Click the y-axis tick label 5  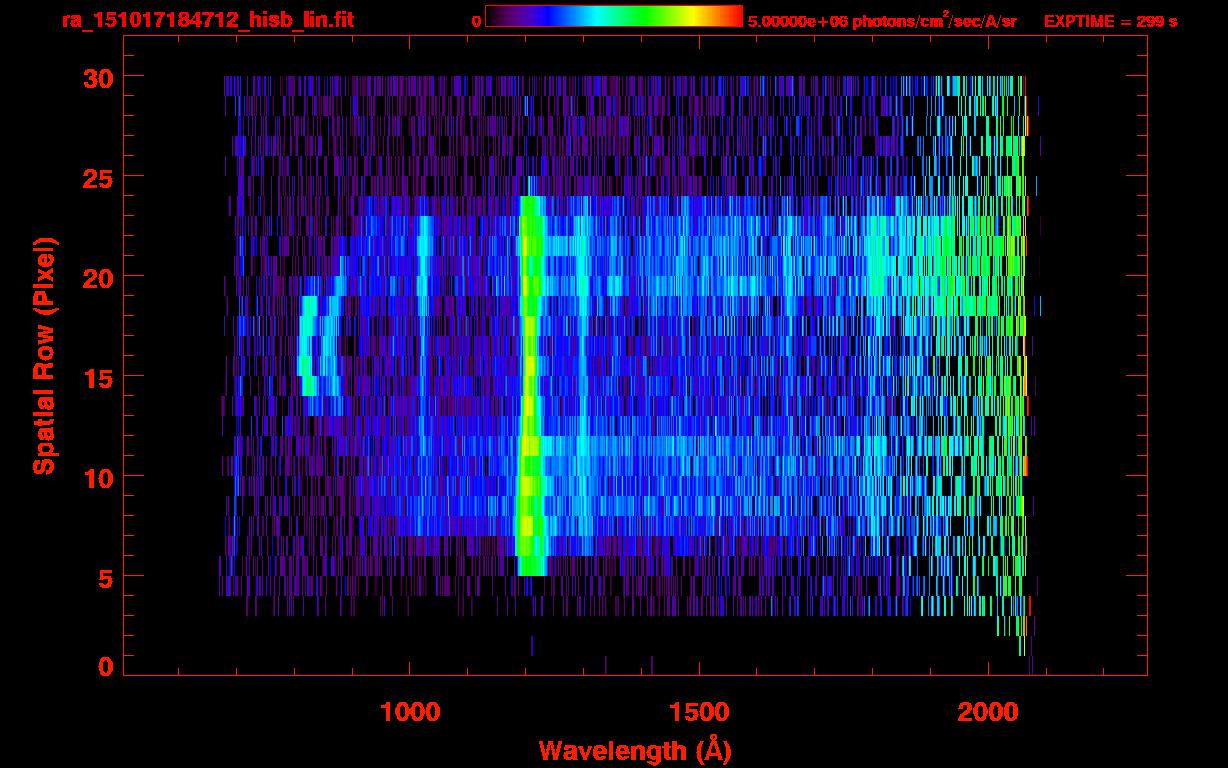105,577
